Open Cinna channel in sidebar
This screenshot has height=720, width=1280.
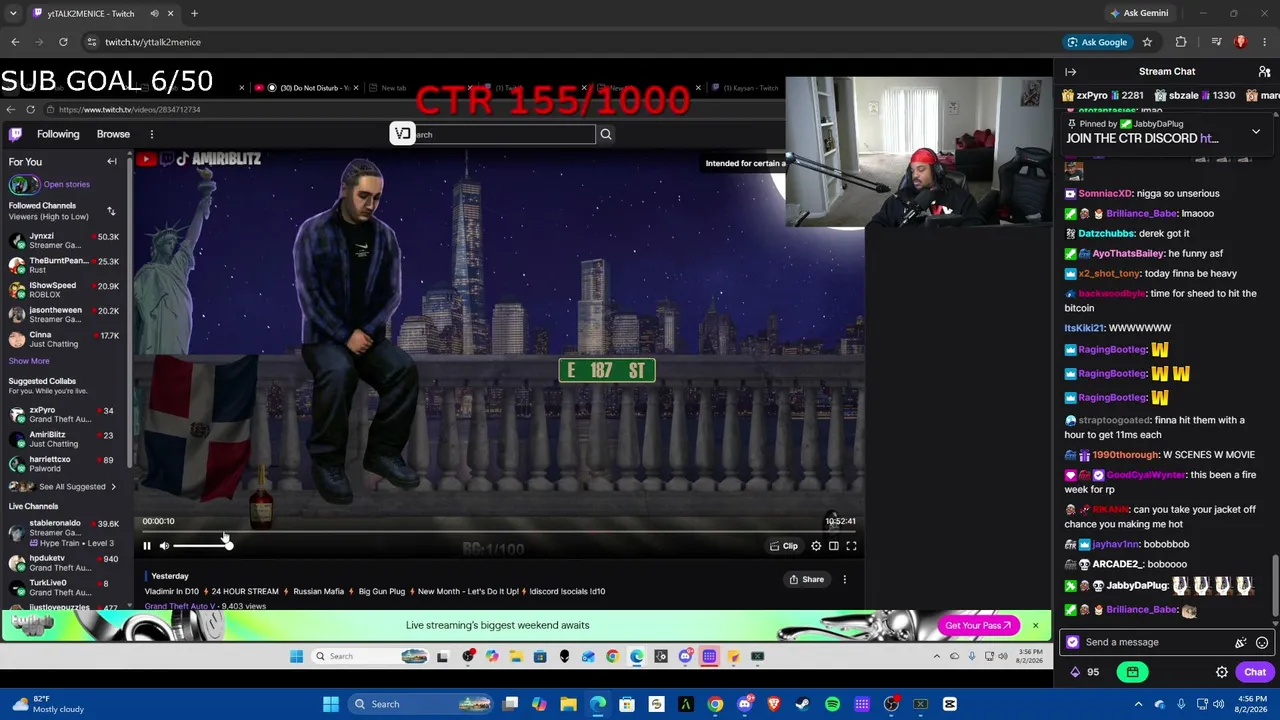[64, 339]
